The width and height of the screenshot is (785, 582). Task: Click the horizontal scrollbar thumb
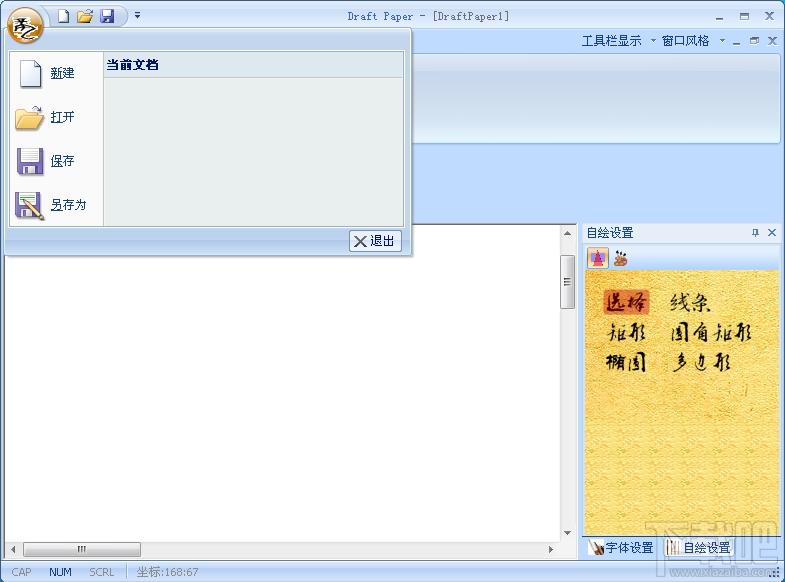pos(82,549)
